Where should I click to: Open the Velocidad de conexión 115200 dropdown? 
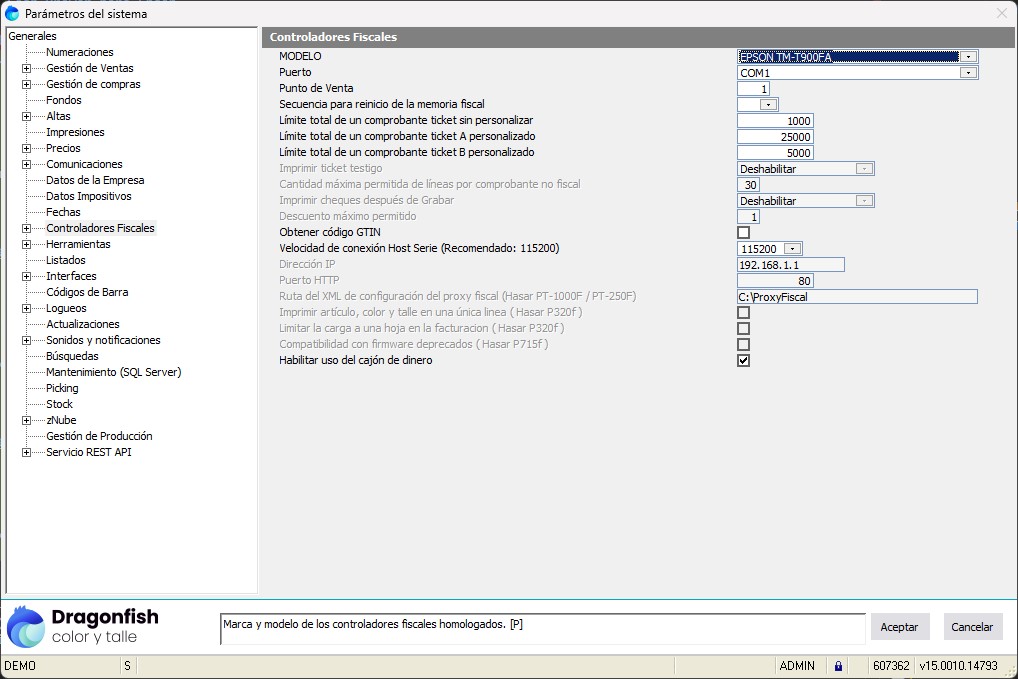792,249
